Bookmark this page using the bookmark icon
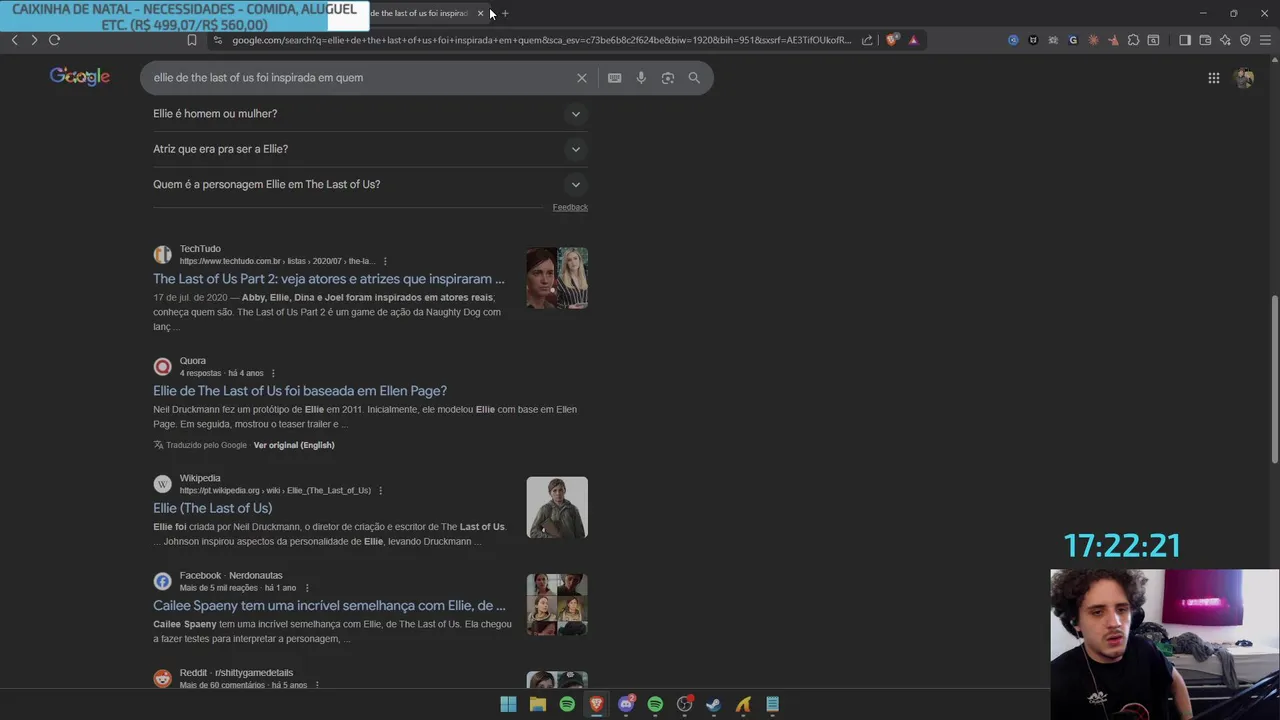Screen dimensions: 1280x720 (192, 40)
